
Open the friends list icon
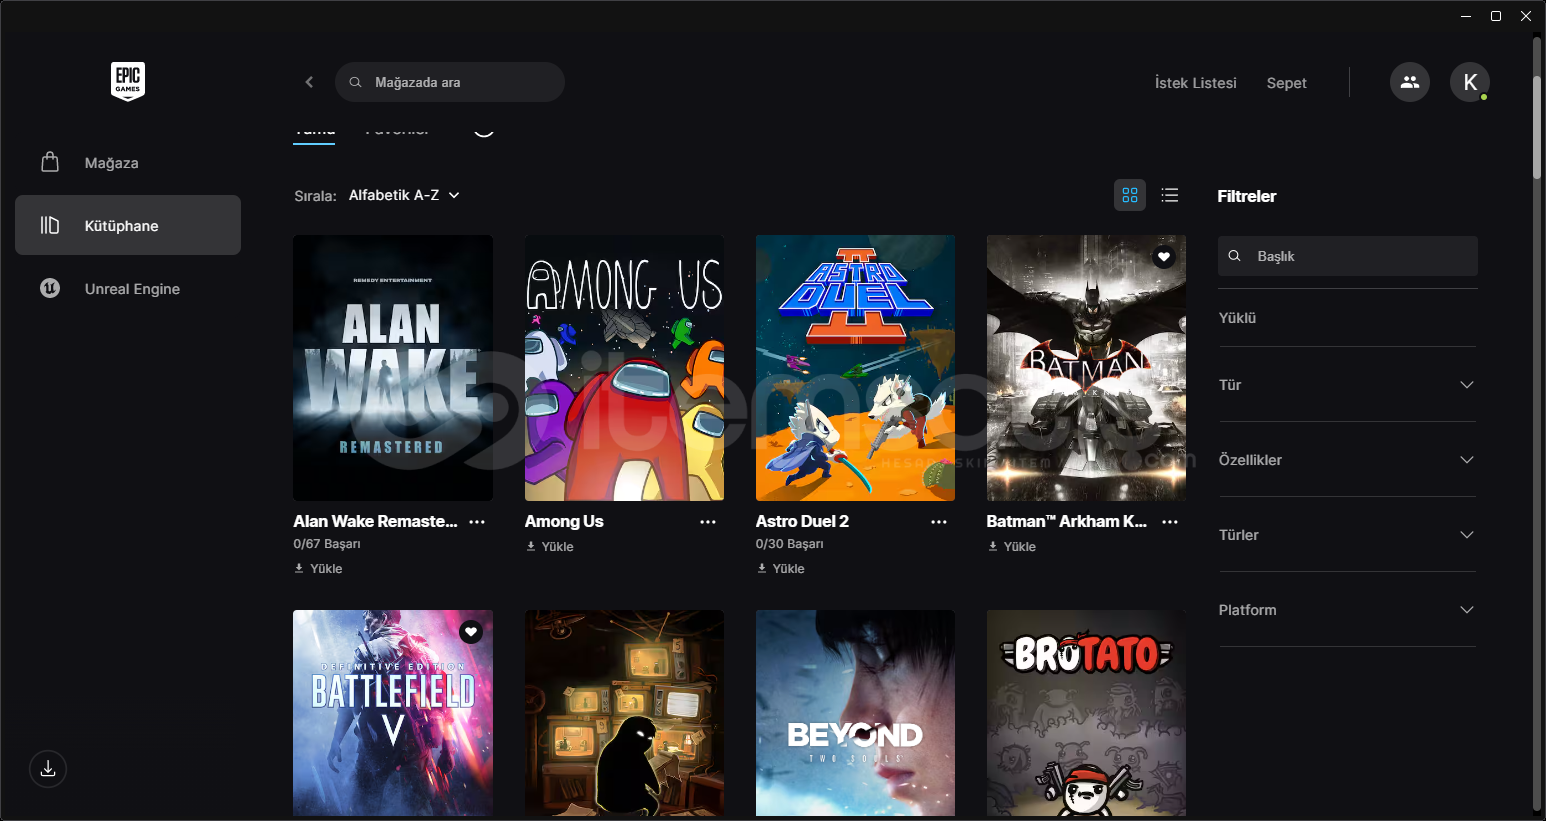click(1410, 82)
